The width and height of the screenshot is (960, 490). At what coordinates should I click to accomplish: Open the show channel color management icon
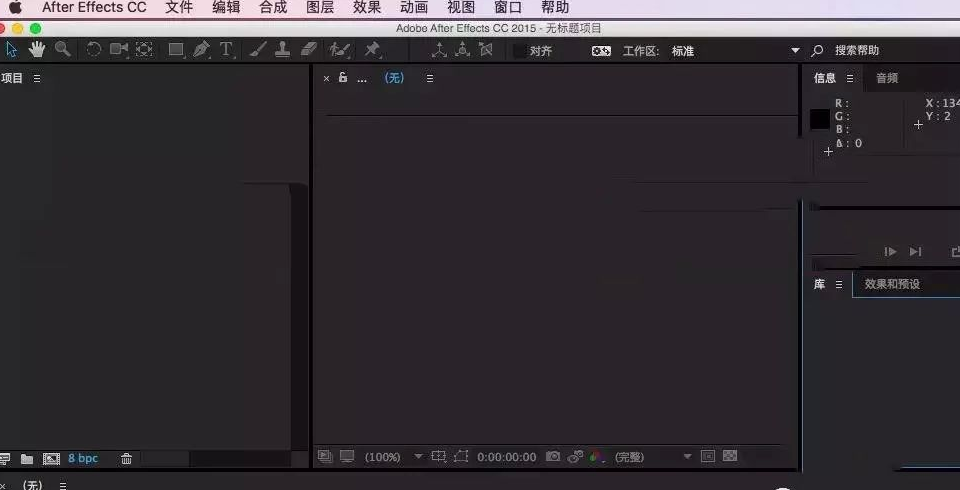pyautogui.click(x=597, y=456)
